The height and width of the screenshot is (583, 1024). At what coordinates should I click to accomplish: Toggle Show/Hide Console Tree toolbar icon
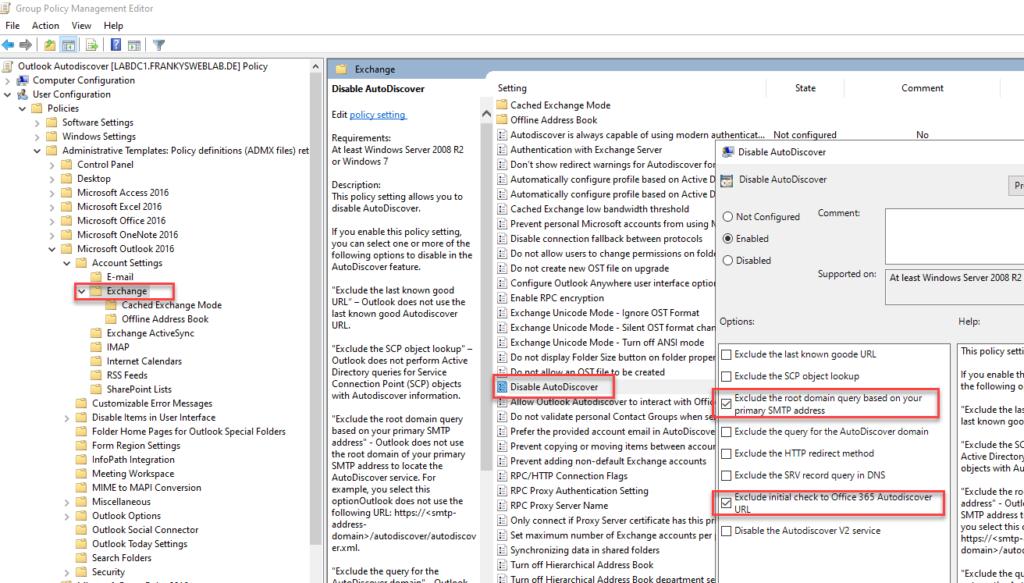point(68,45)
